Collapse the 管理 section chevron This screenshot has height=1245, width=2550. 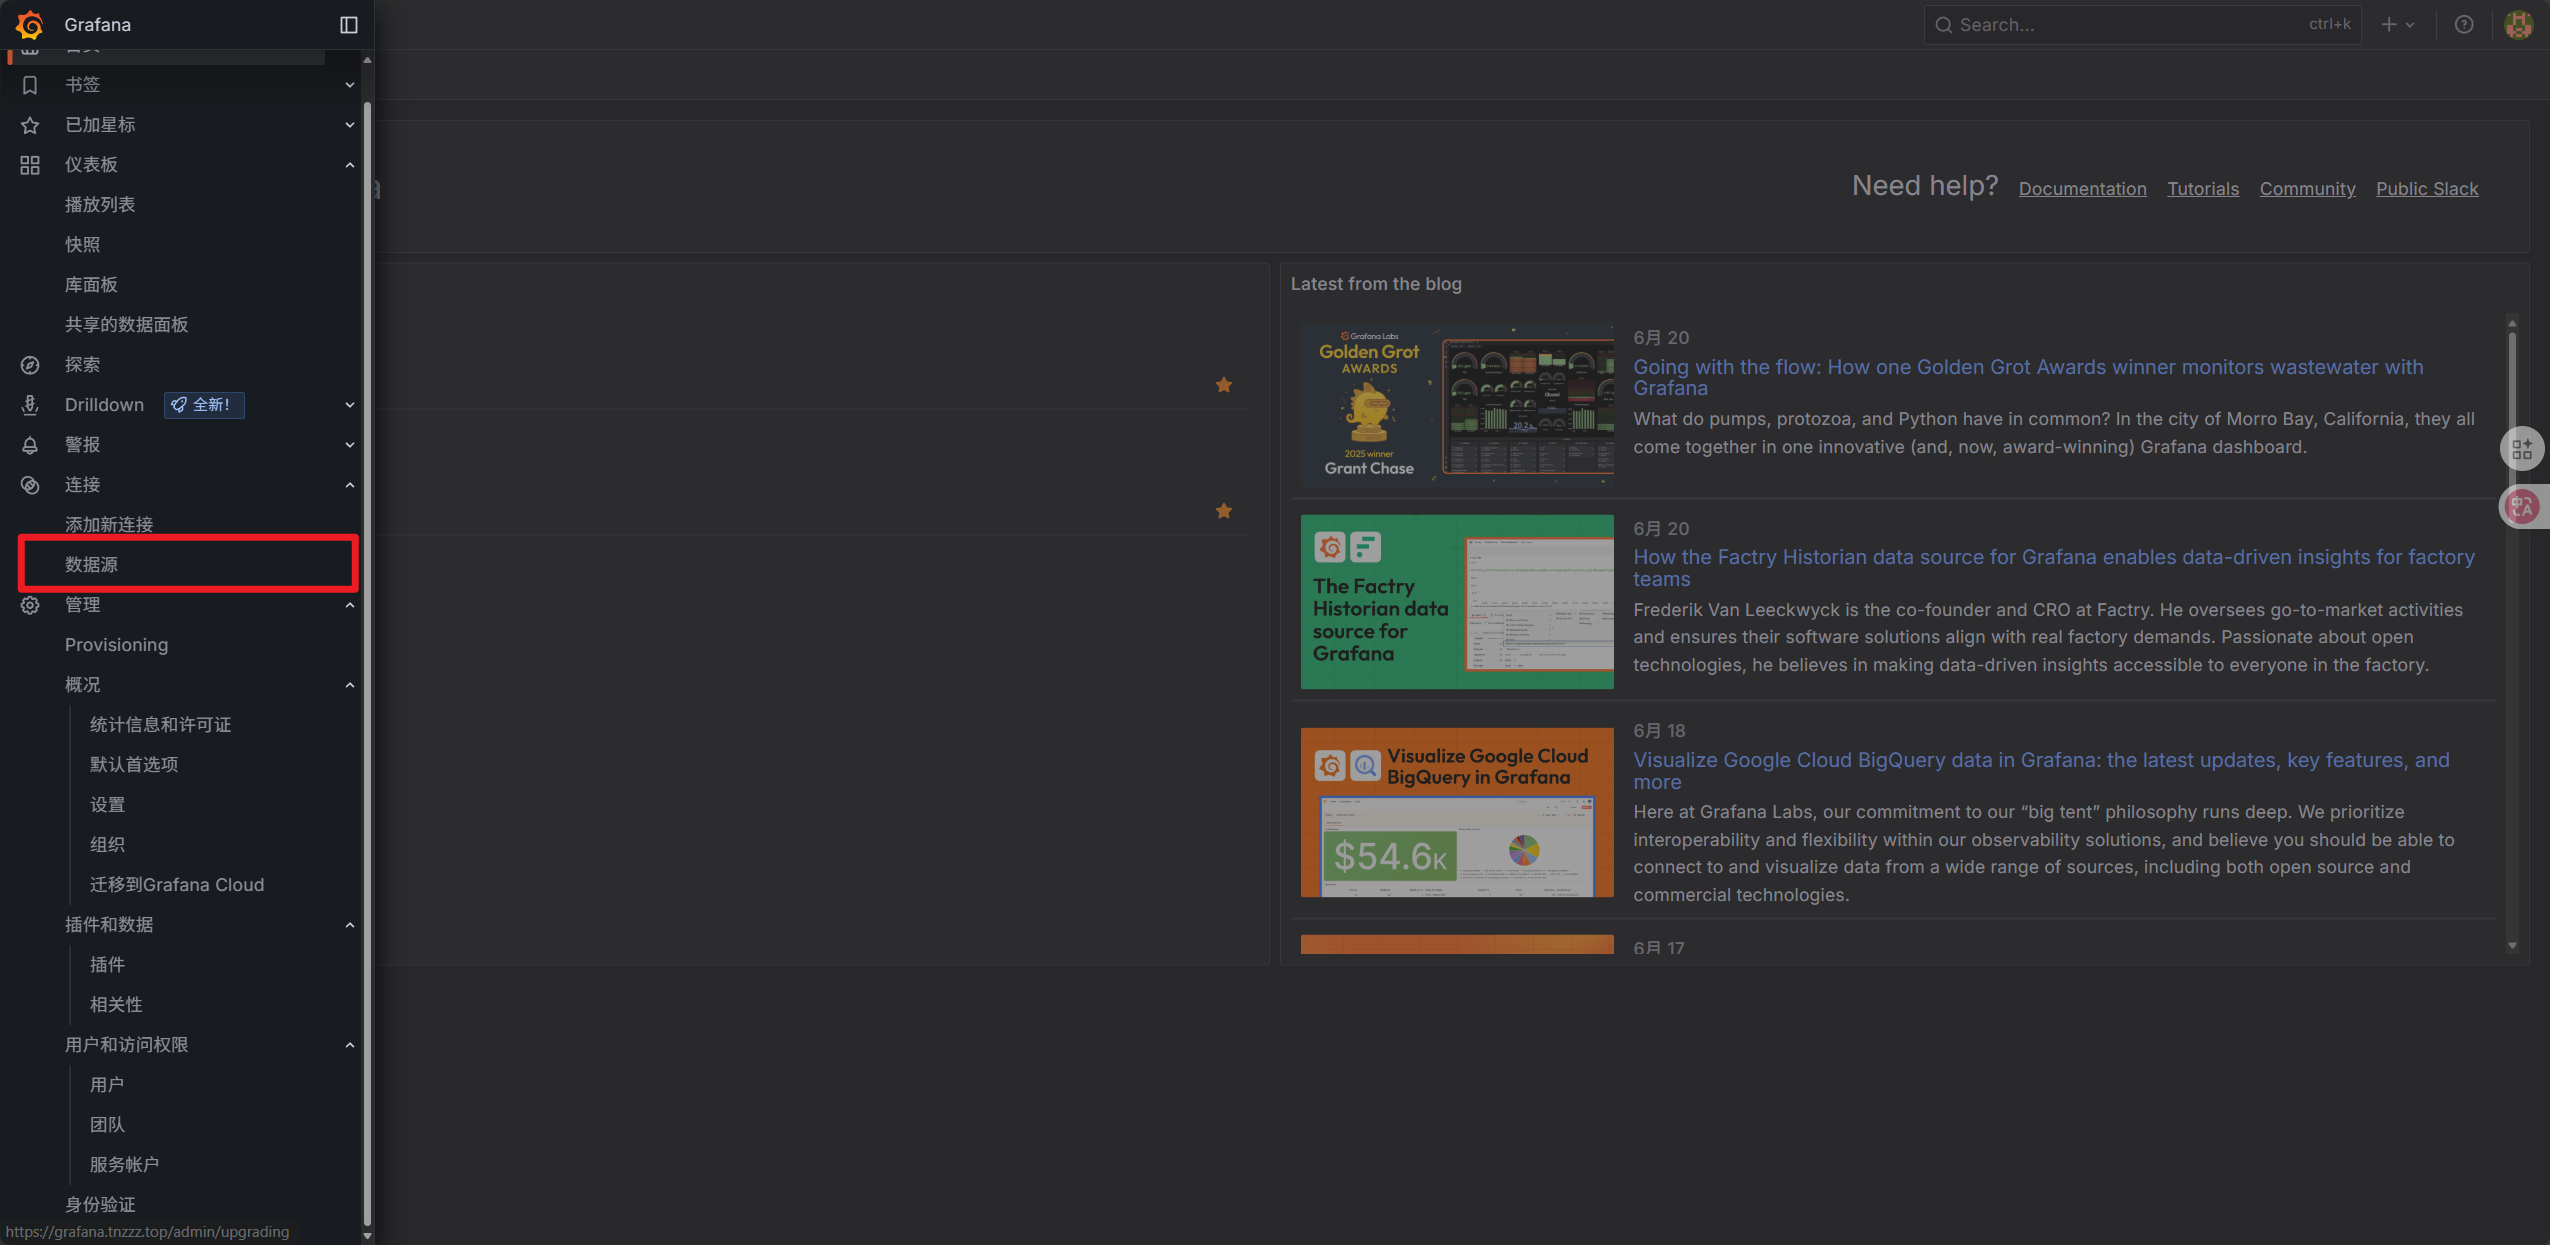(x=350, y=605)
